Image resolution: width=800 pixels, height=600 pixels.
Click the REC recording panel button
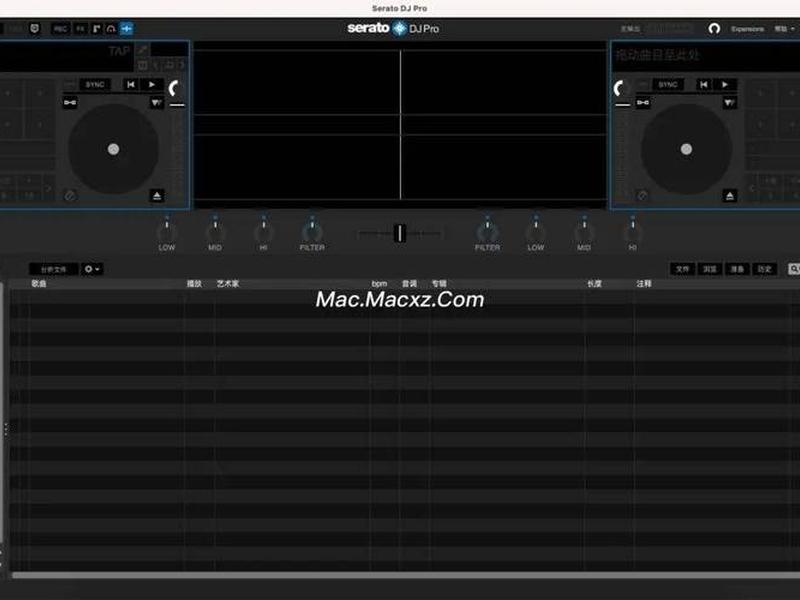[x=60, y=29]
